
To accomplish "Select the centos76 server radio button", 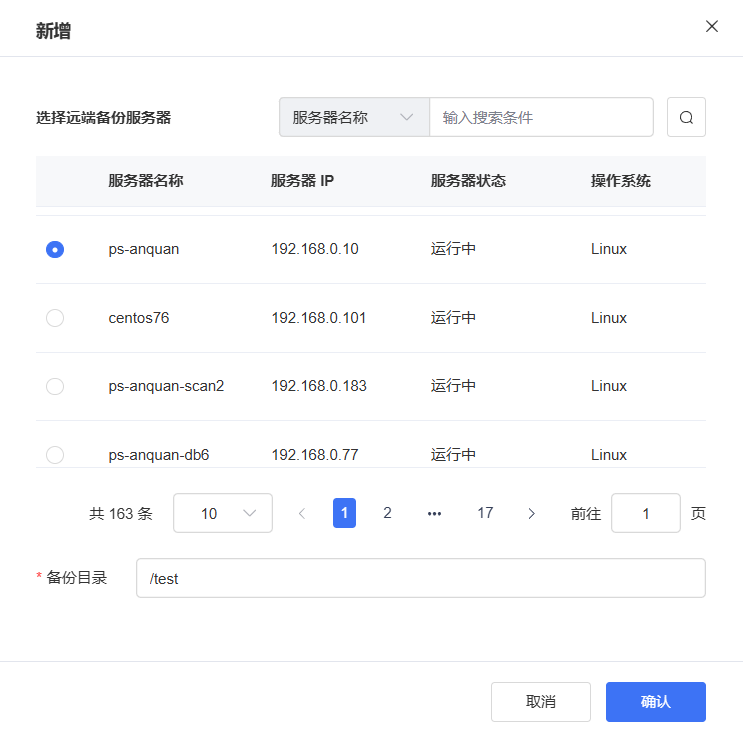I will pos(55,318).
